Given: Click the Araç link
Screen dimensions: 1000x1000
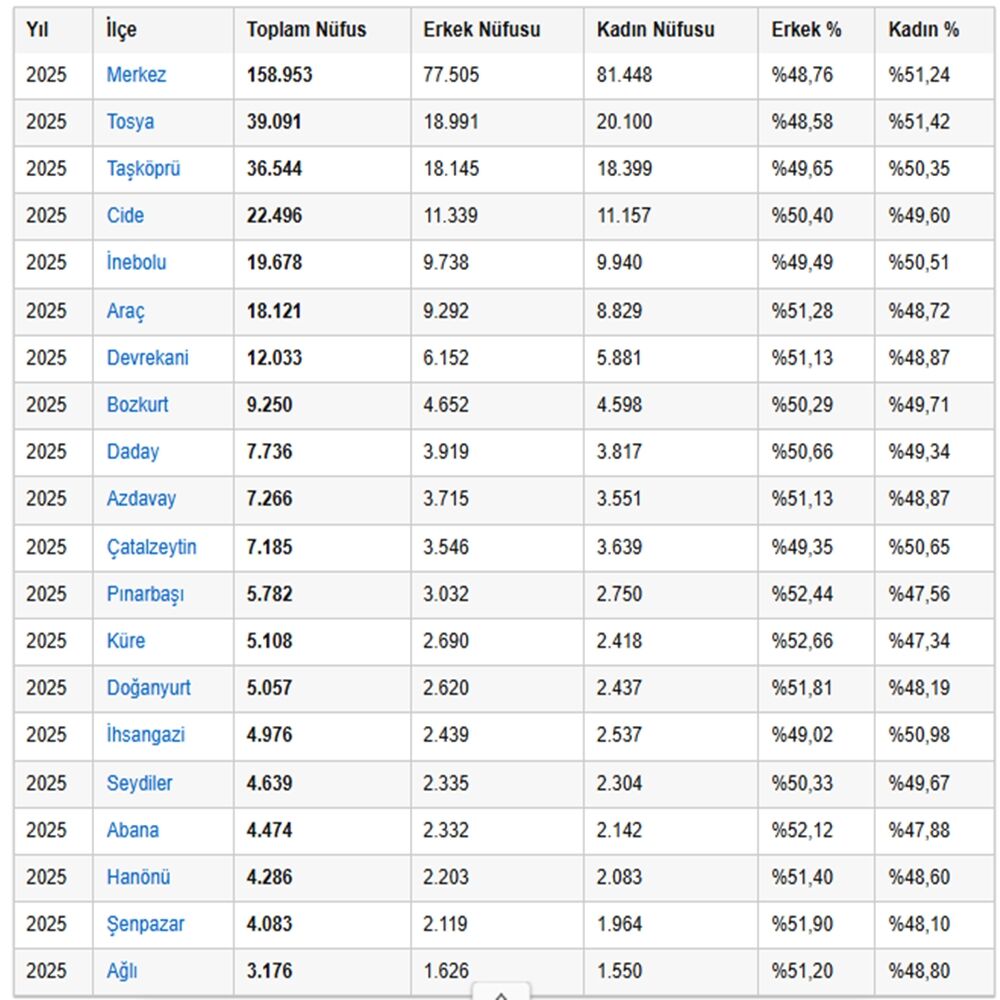Looking at the screenshot, I should 125,311.
